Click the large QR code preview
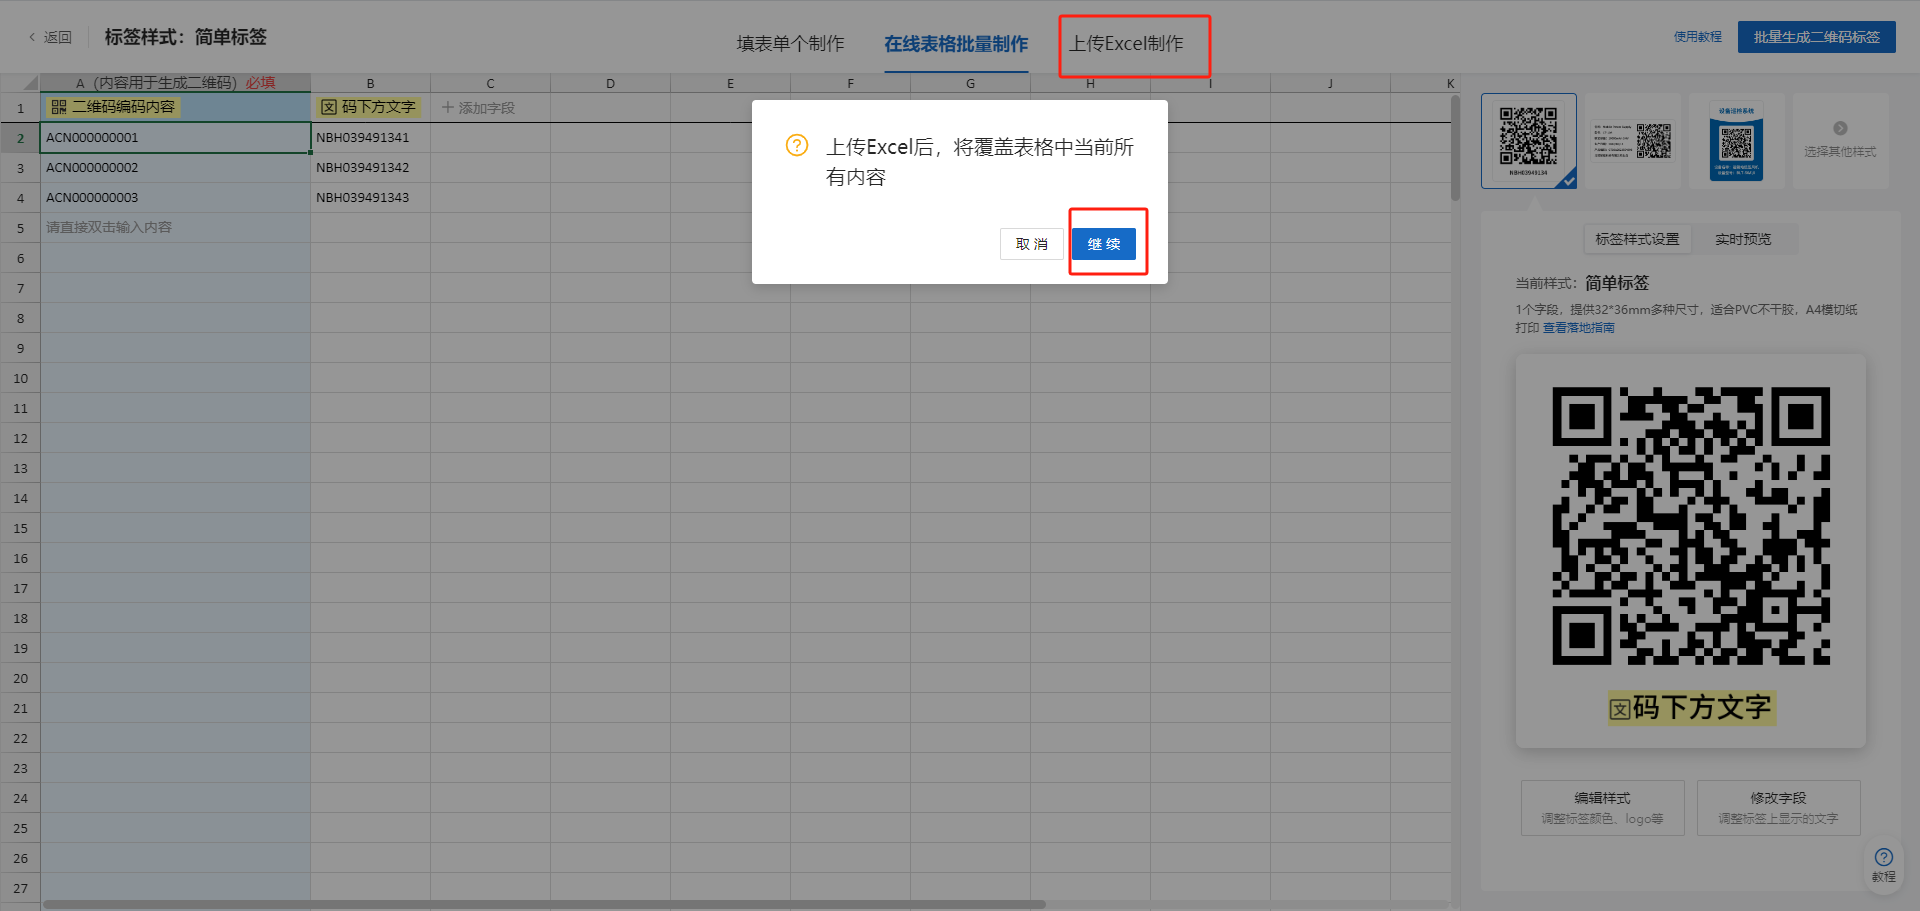 coord(1691,526)
